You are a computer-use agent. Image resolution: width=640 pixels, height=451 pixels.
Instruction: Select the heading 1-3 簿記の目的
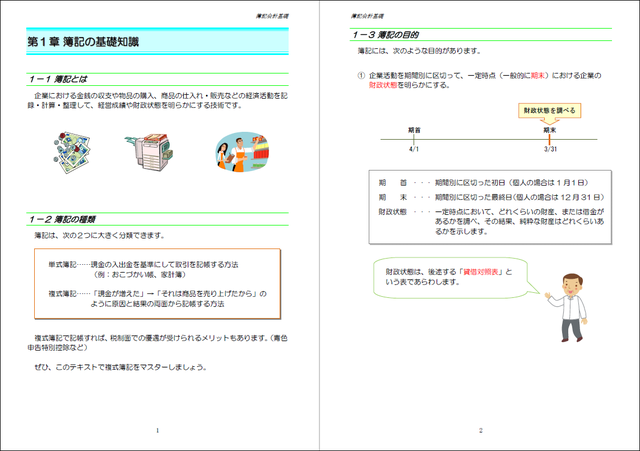tap(385, 35)
